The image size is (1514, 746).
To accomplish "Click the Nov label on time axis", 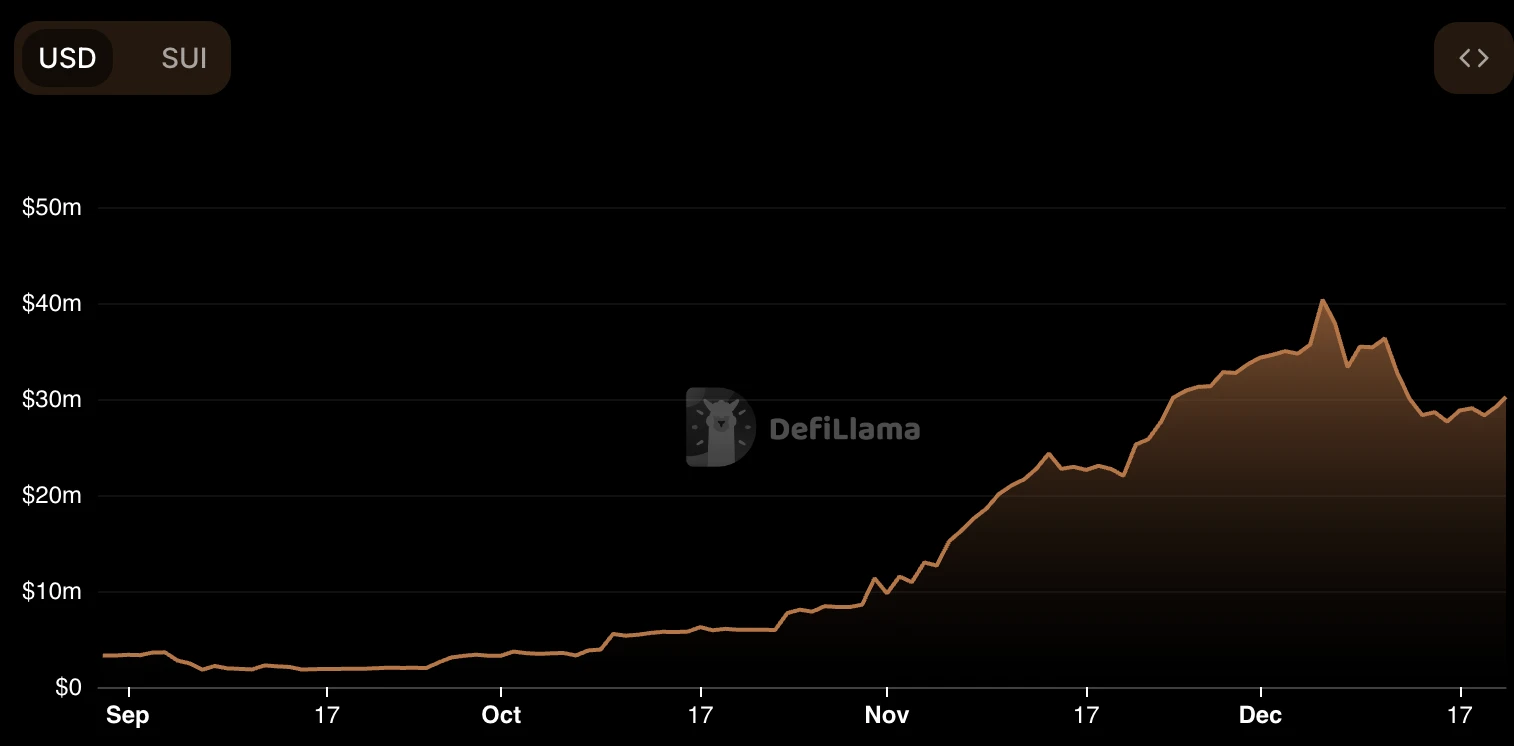I will [x=887, y=715].
